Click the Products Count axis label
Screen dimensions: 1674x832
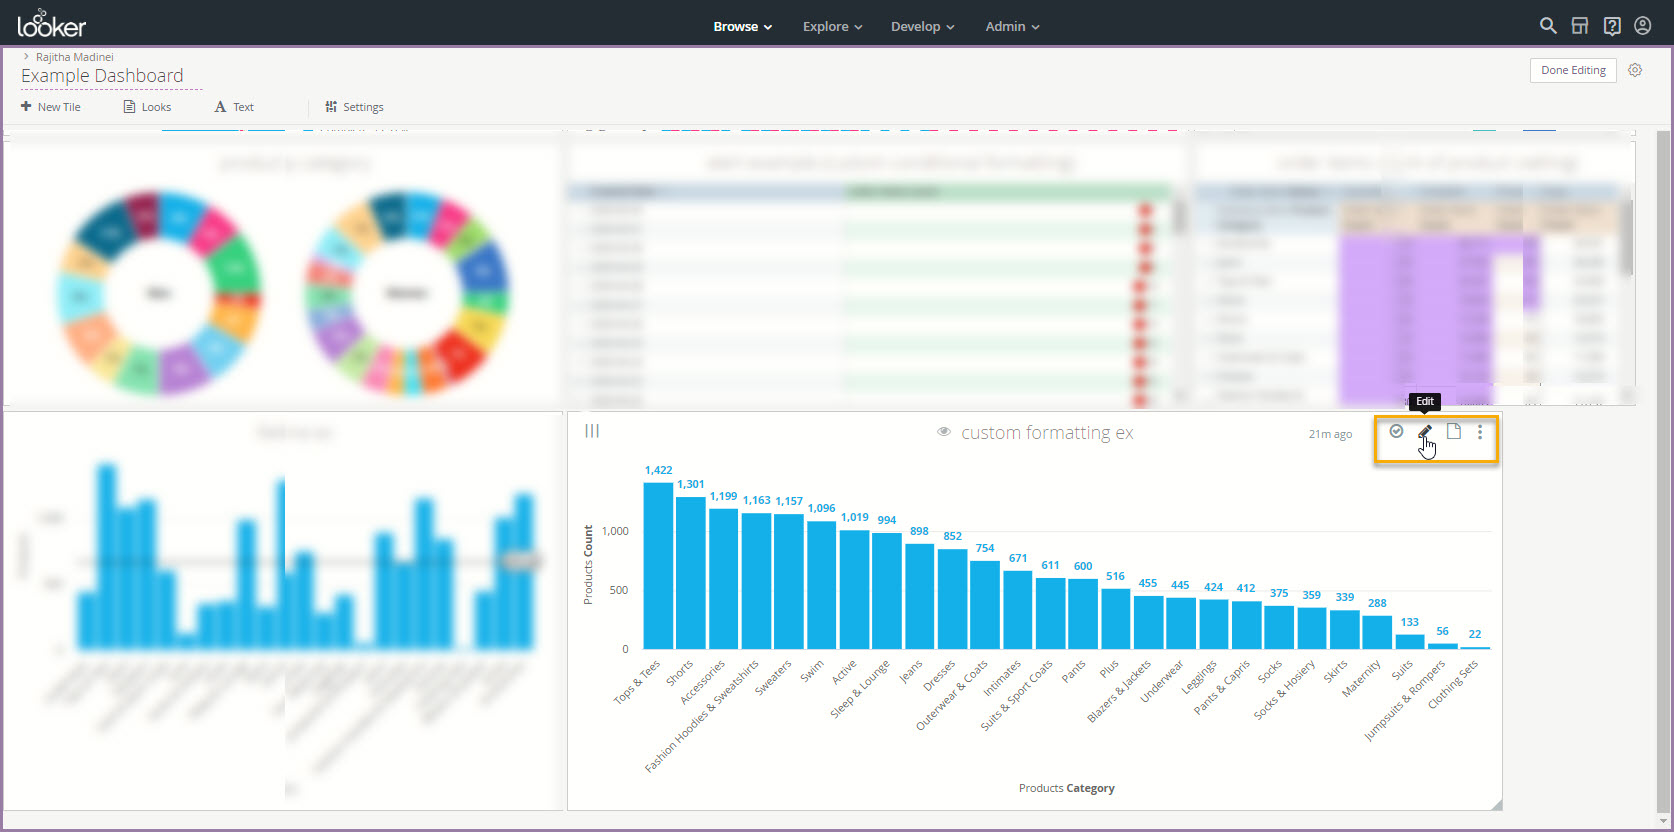(x=588, y=565)
